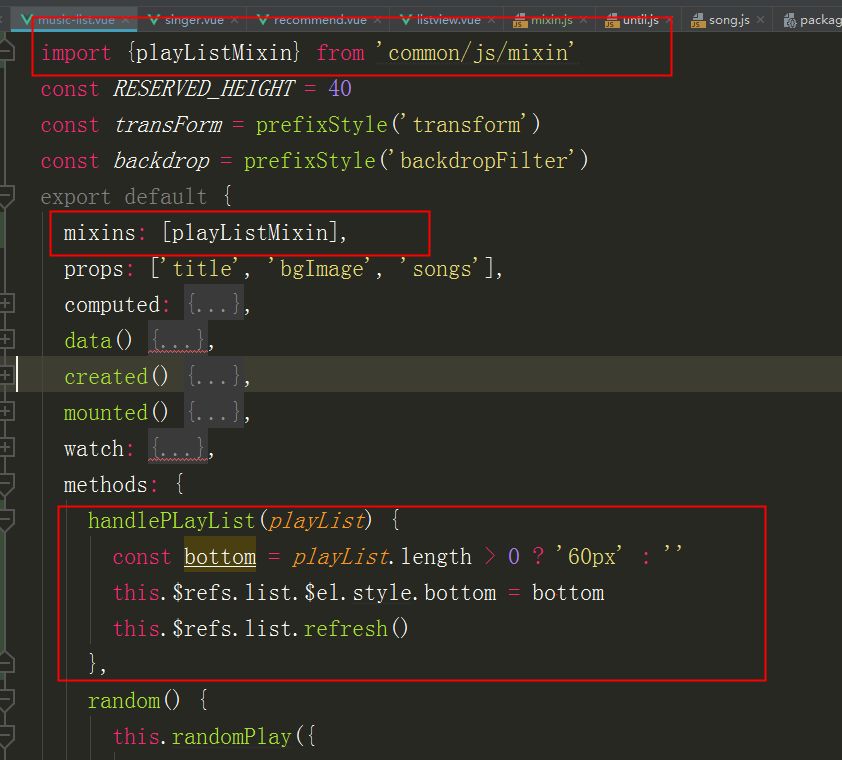Click the 'common/js/mixin' import path
The height and width of the screenshot is (760, 842).
pyautogui.click(x=475, y=53)
